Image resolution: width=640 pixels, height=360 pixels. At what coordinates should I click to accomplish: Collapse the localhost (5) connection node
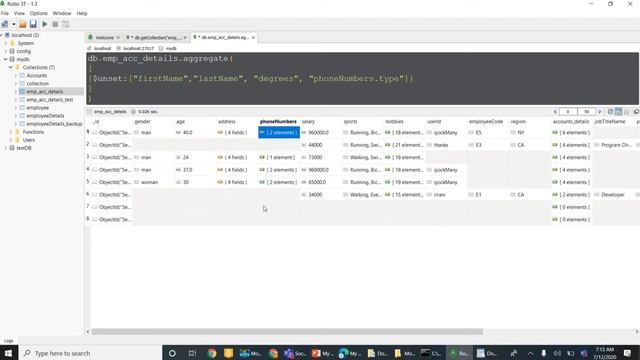click(x=2, y=35)
